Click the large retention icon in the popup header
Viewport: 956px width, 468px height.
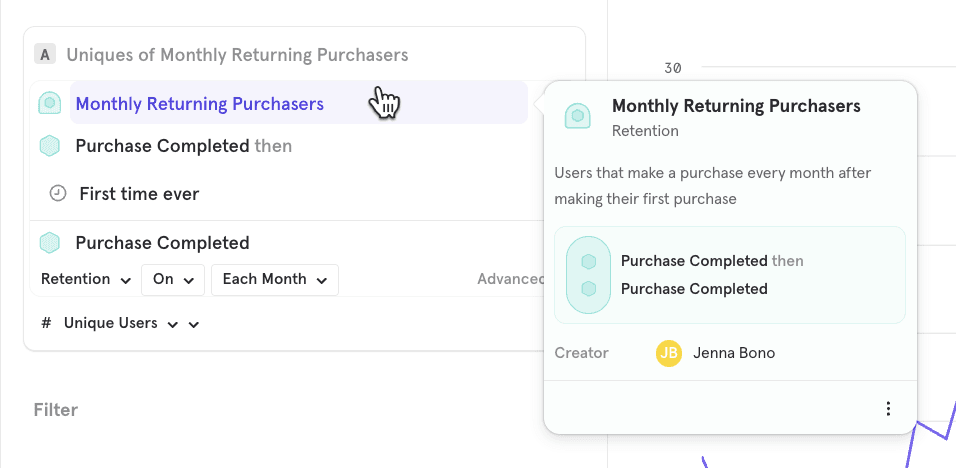point(577,116)
